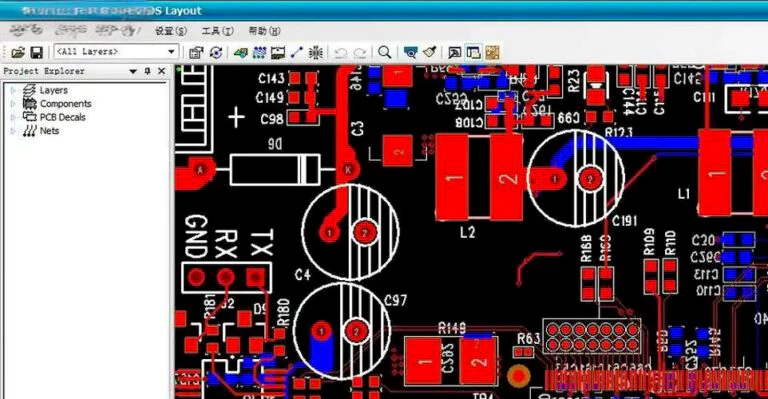
Task: Open the 设置(S) menu
Action: (171, 31)
